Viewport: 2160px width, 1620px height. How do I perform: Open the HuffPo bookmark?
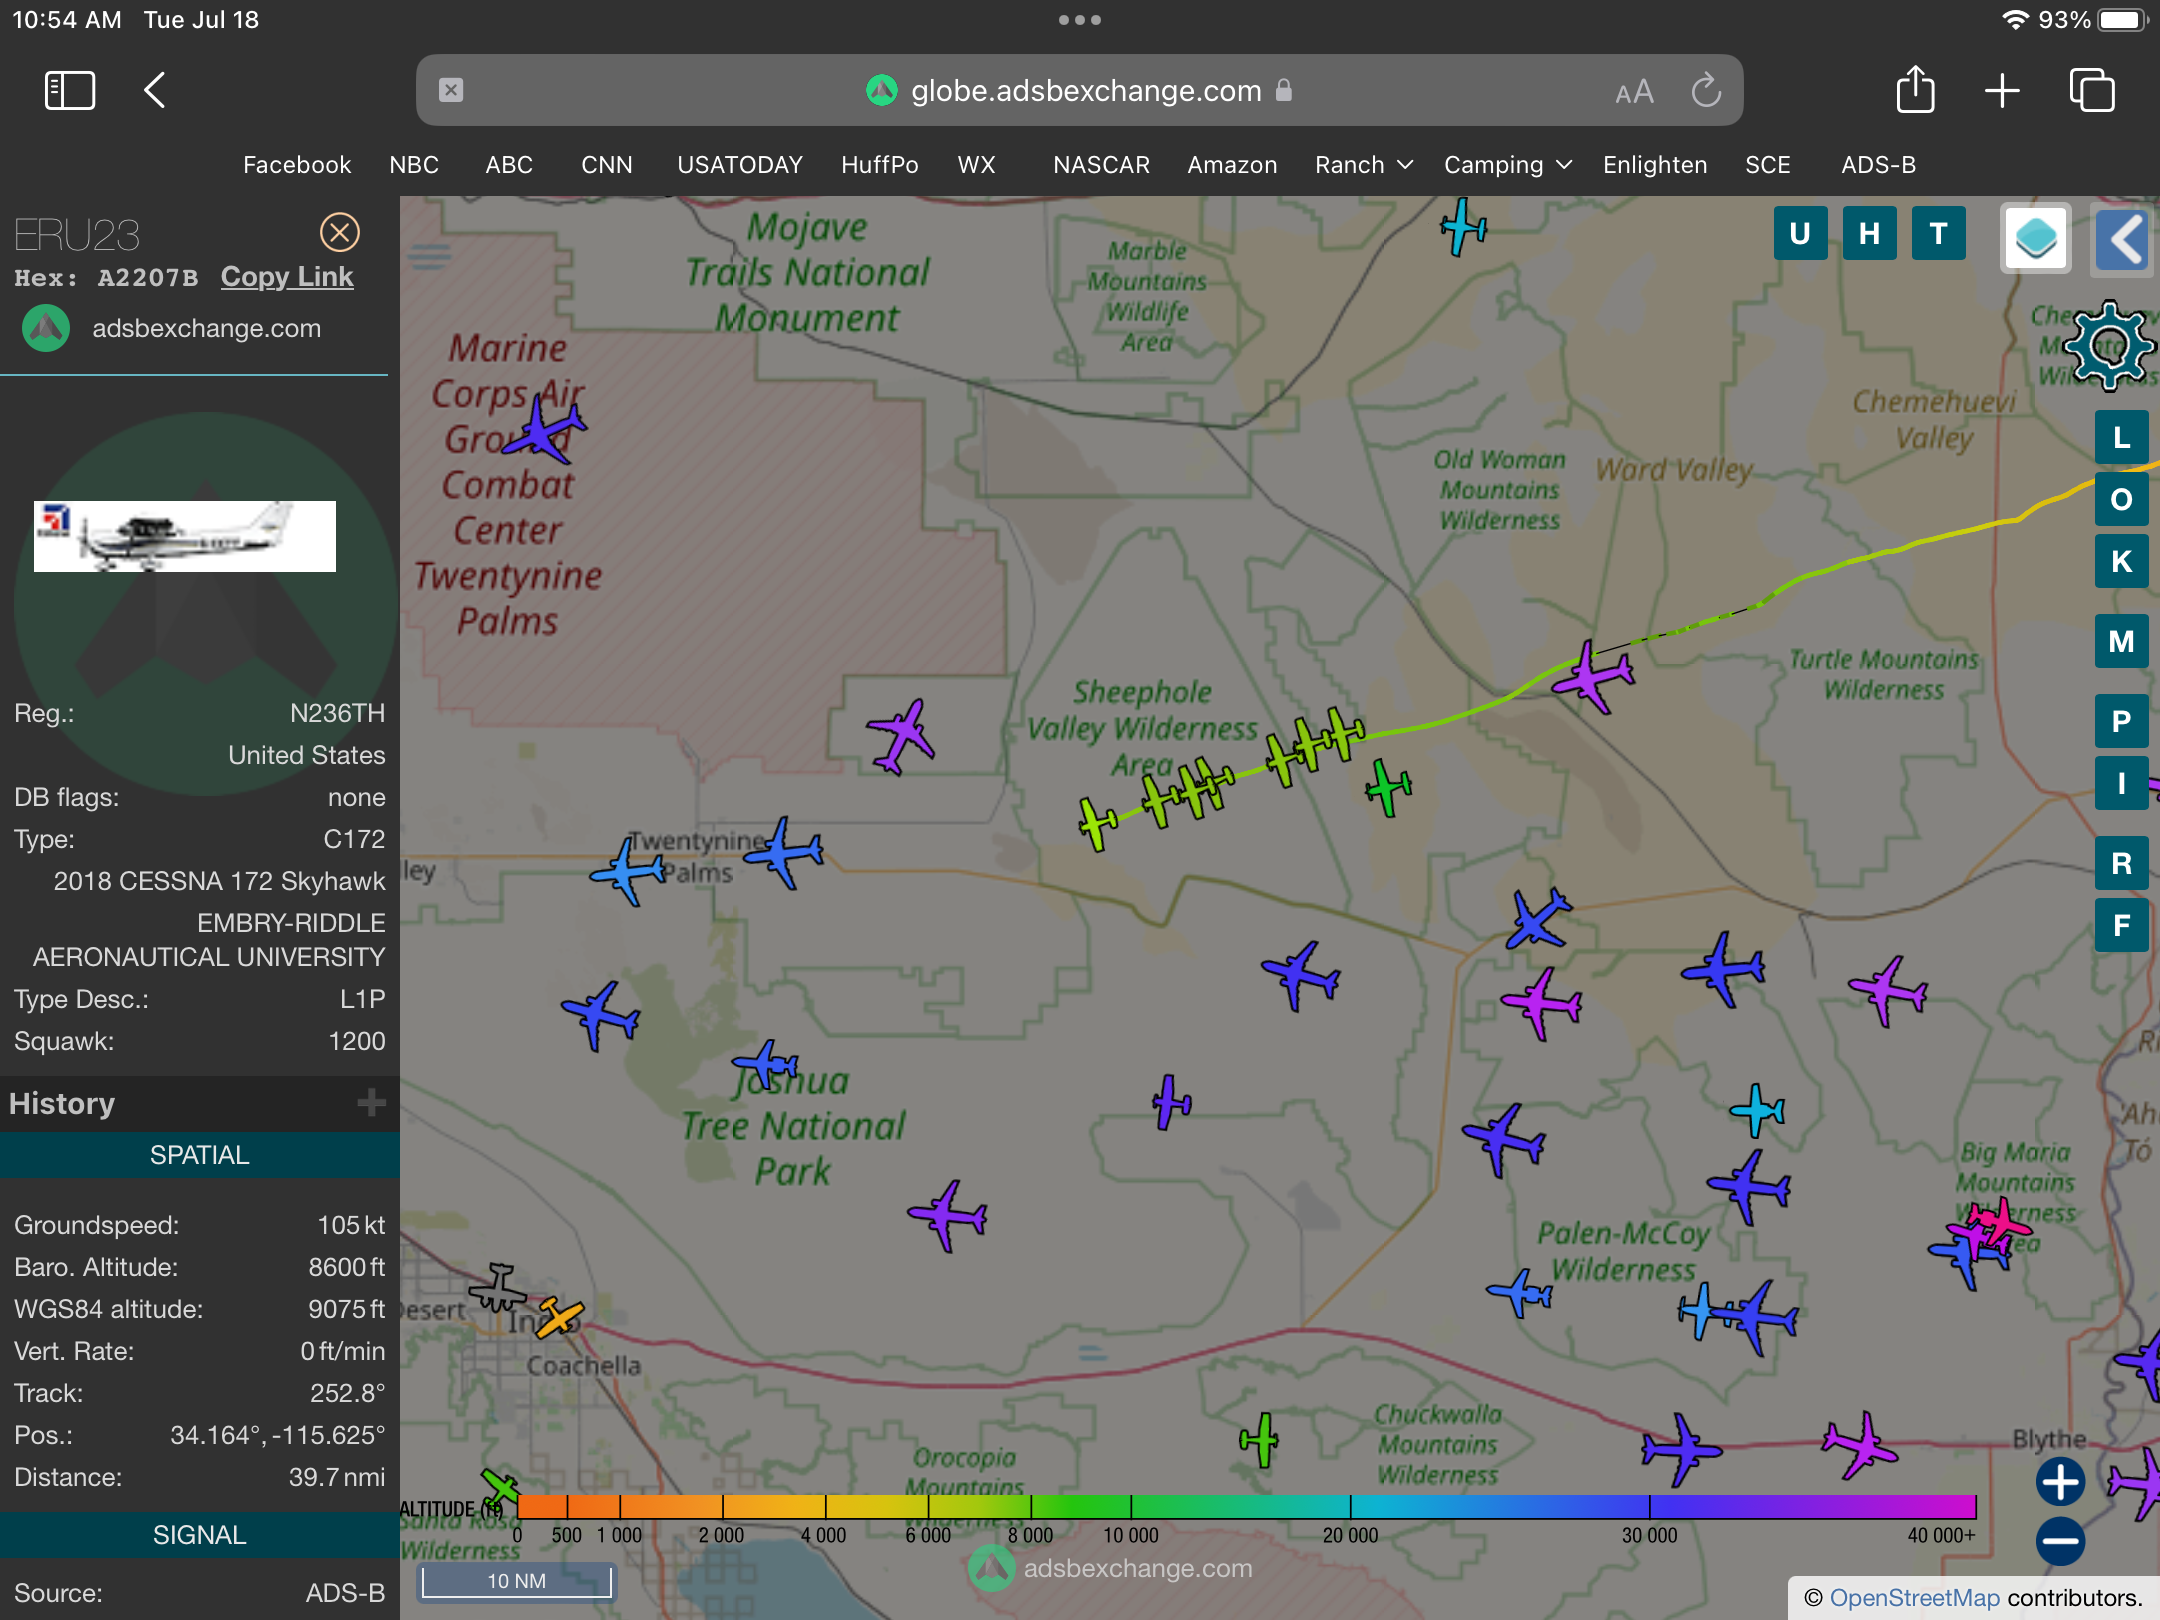[879, 165]
